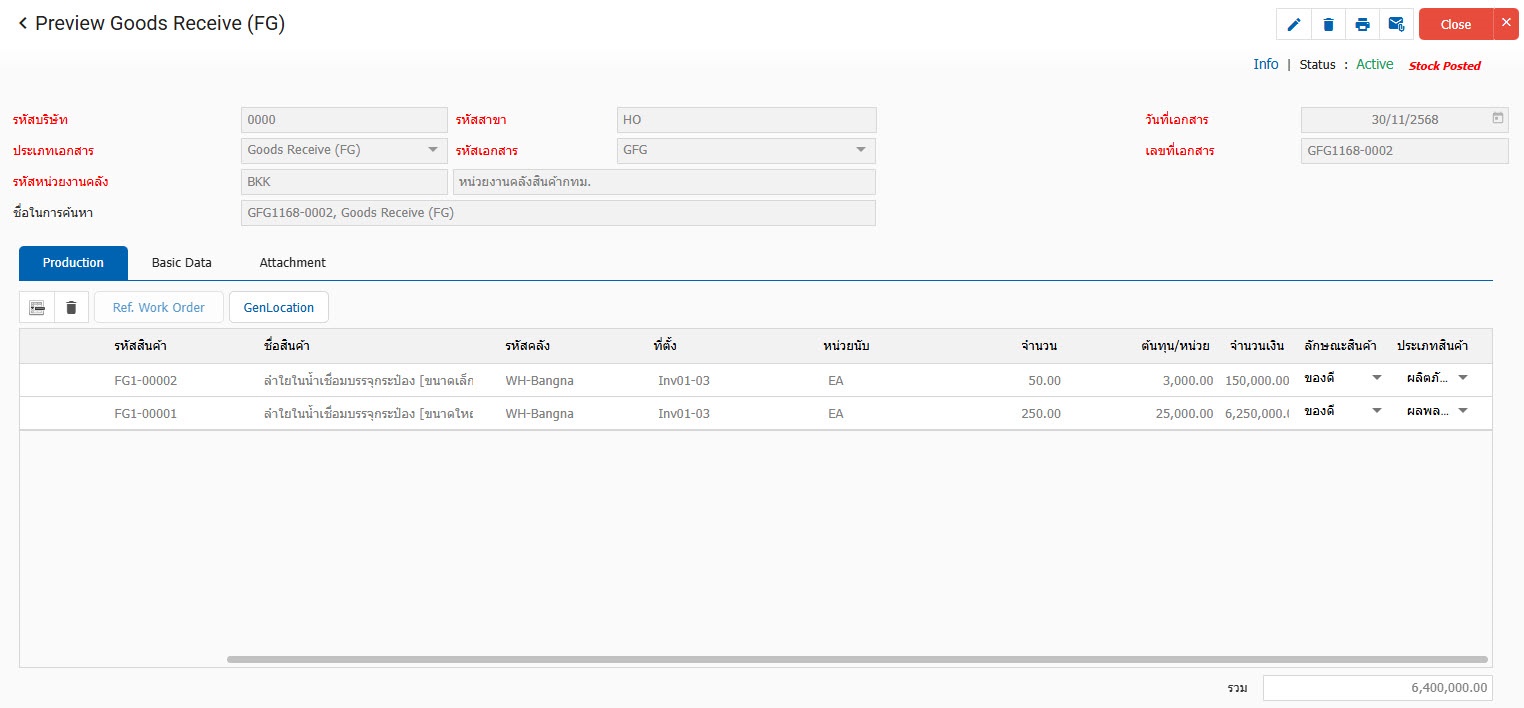
Task: Click the horizontal scrollbar below the grid
Action: point(856,659)
